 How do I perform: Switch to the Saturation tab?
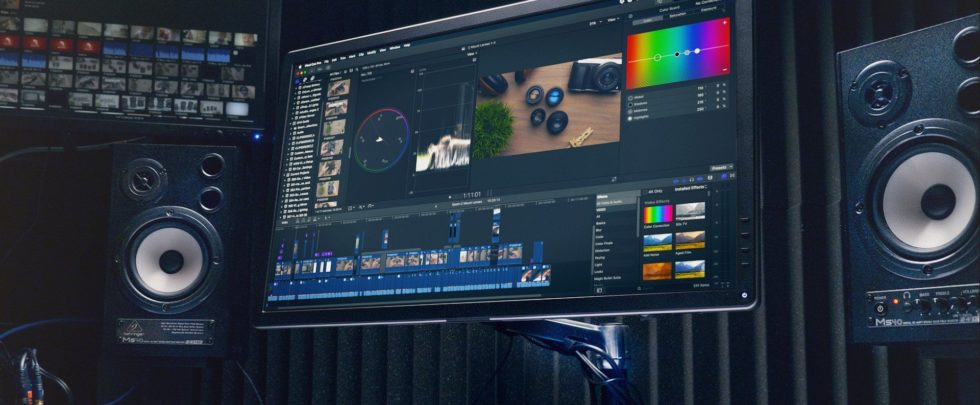click(x=676, y=14)
